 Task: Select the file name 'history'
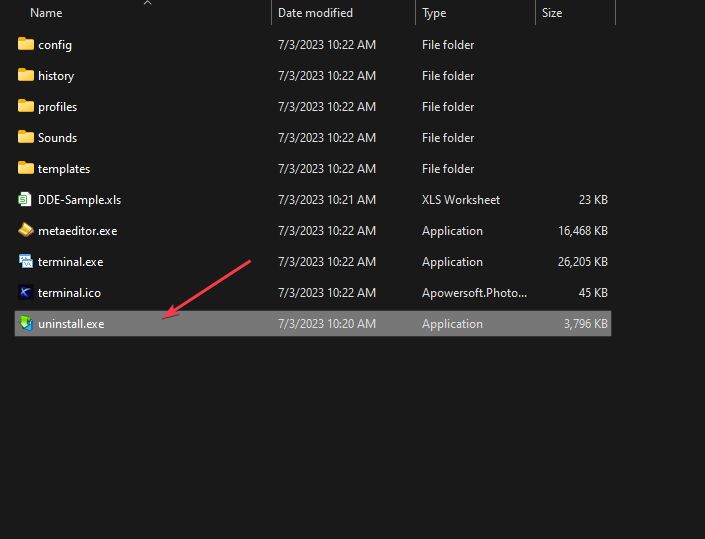tap(56, 76)
